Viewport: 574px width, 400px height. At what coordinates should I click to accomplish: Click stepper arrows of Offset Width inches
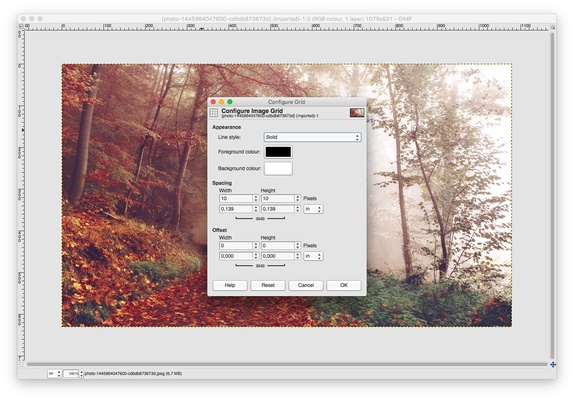click(x=256, y=256)
